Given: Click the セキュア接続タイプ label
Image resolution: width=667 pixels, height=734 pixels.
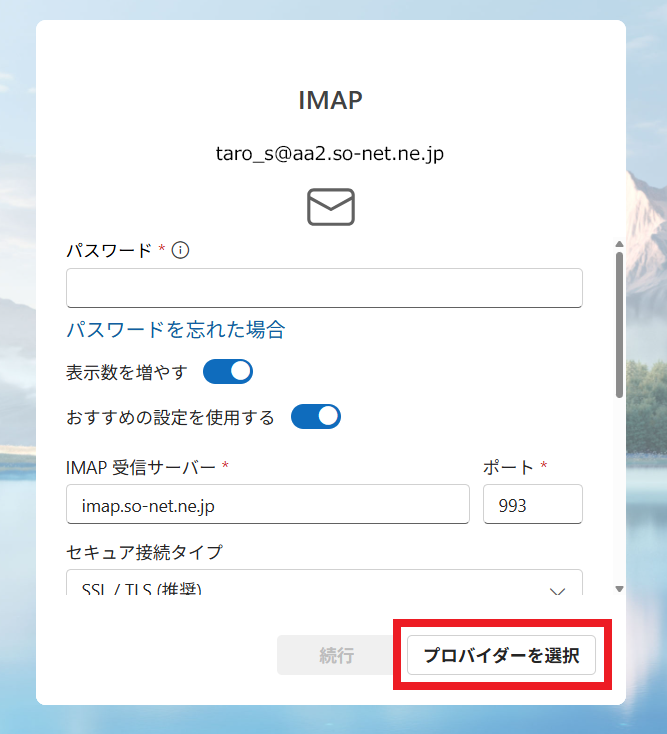Looking at the screenshot, I should tap(144, 551).
